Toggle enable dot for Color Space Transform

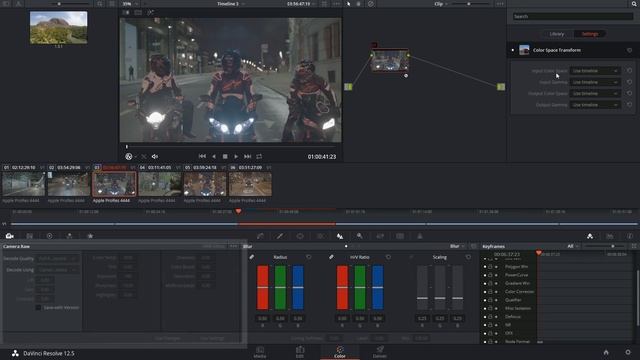click(x=513, y=50)
